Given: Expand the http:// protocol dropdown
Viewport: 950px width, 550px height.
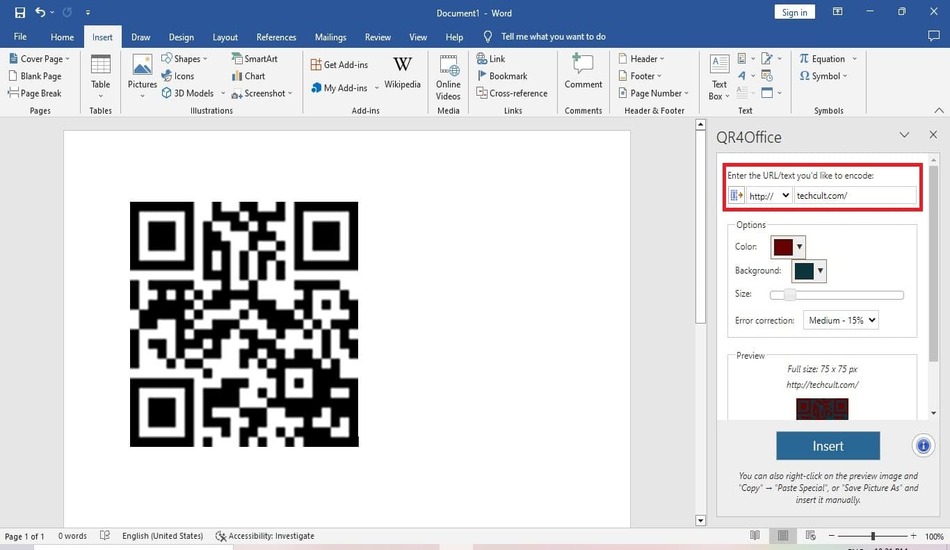Looking at the screenshot, I should (769, 196).
